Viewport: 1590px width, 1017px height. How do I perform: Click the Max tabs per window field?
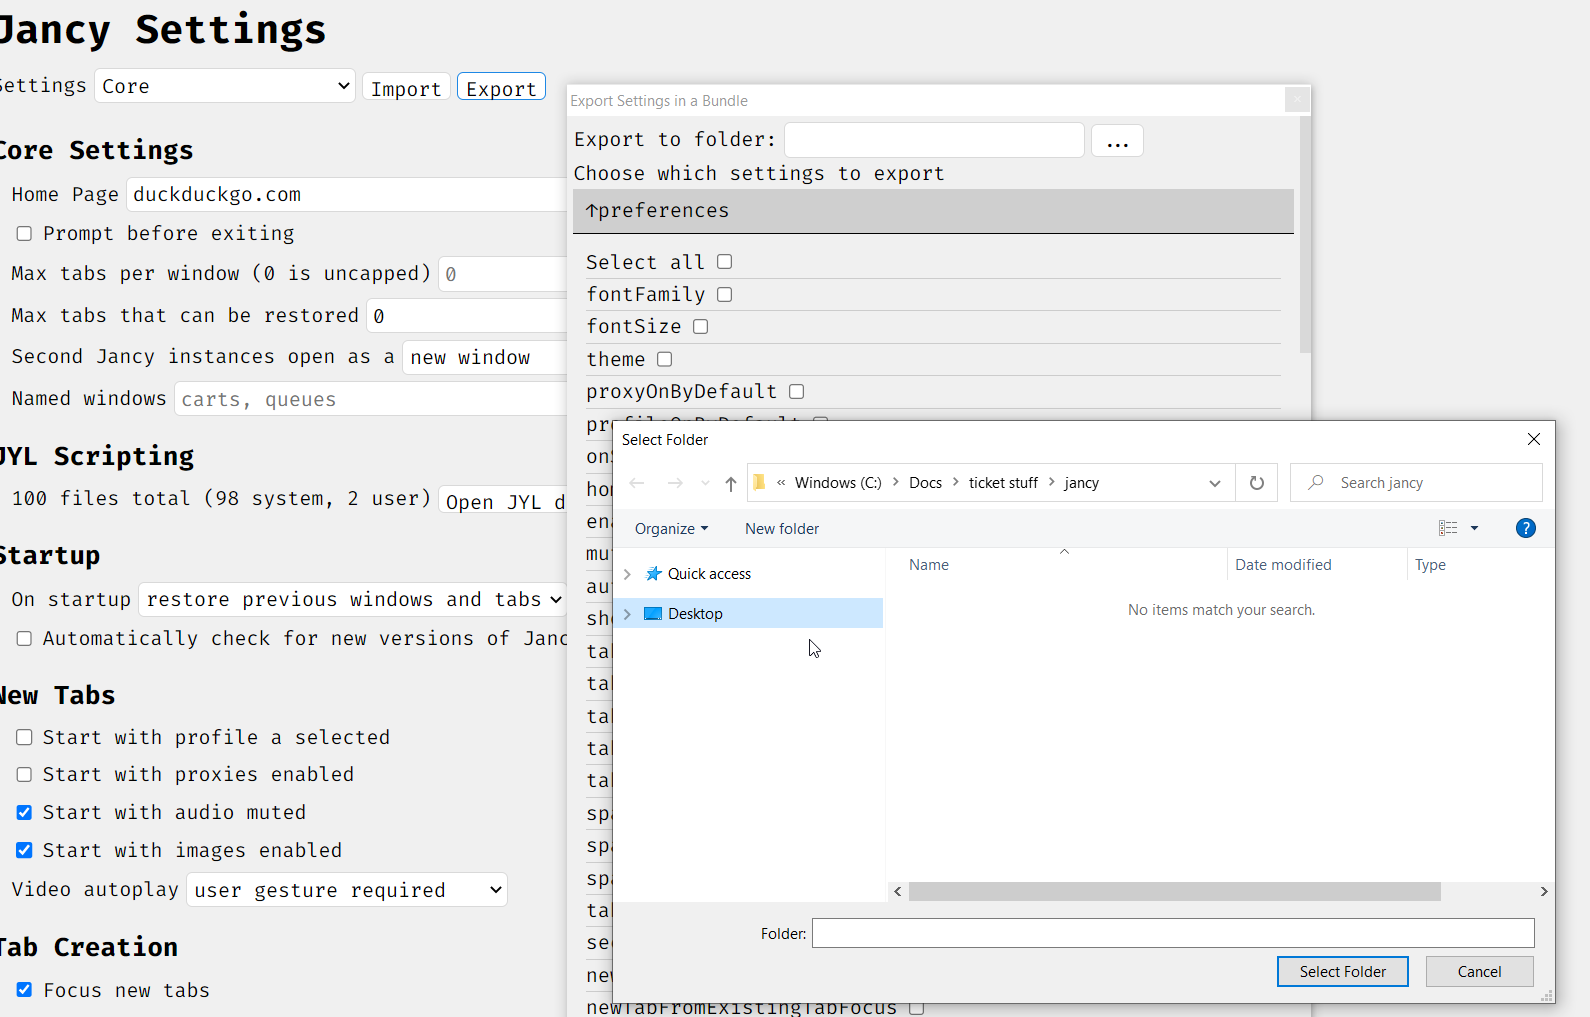coord(503,274)
